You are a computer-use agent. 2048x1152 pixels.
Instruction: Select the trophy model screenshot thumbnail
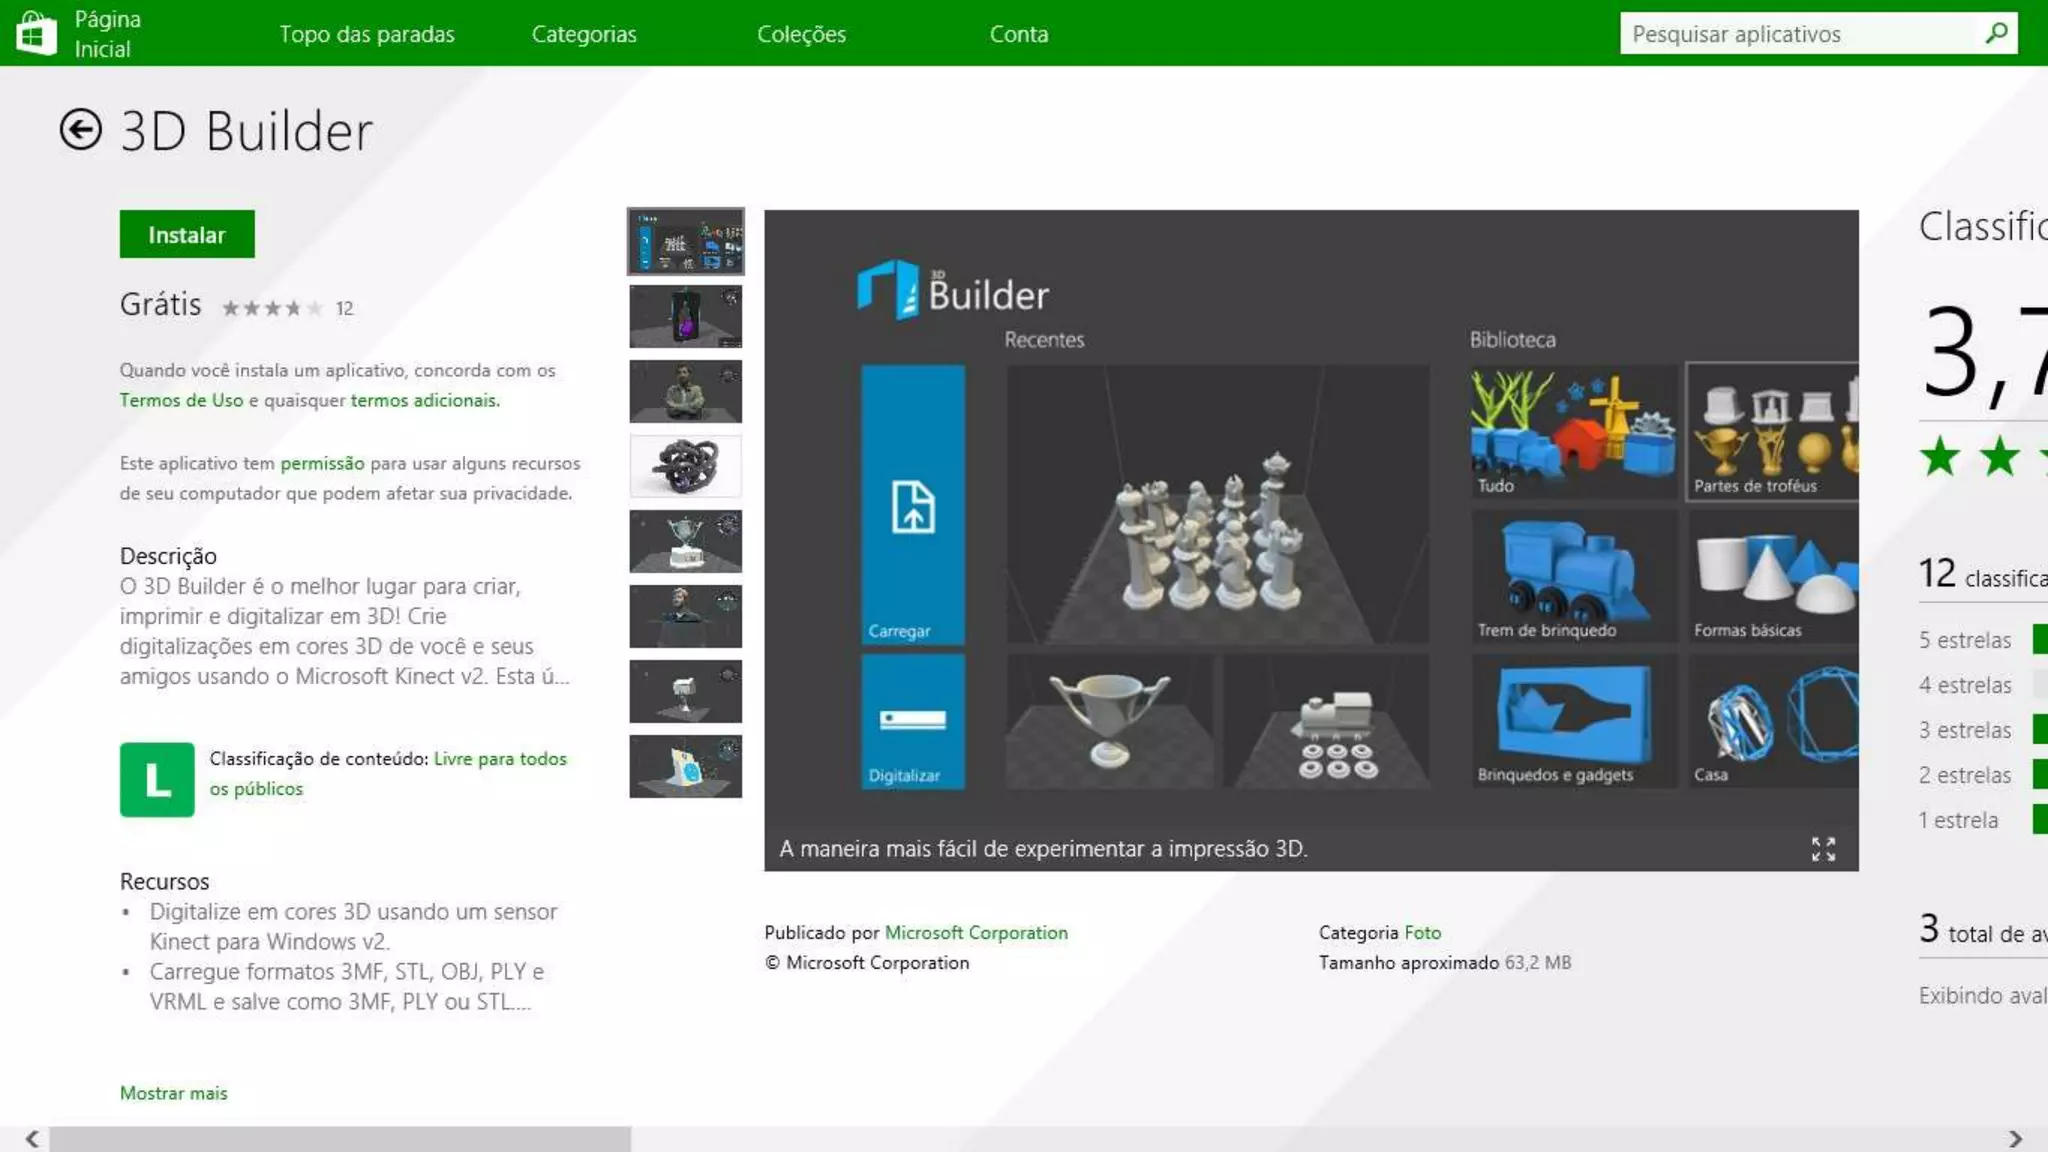coord(685,541)
